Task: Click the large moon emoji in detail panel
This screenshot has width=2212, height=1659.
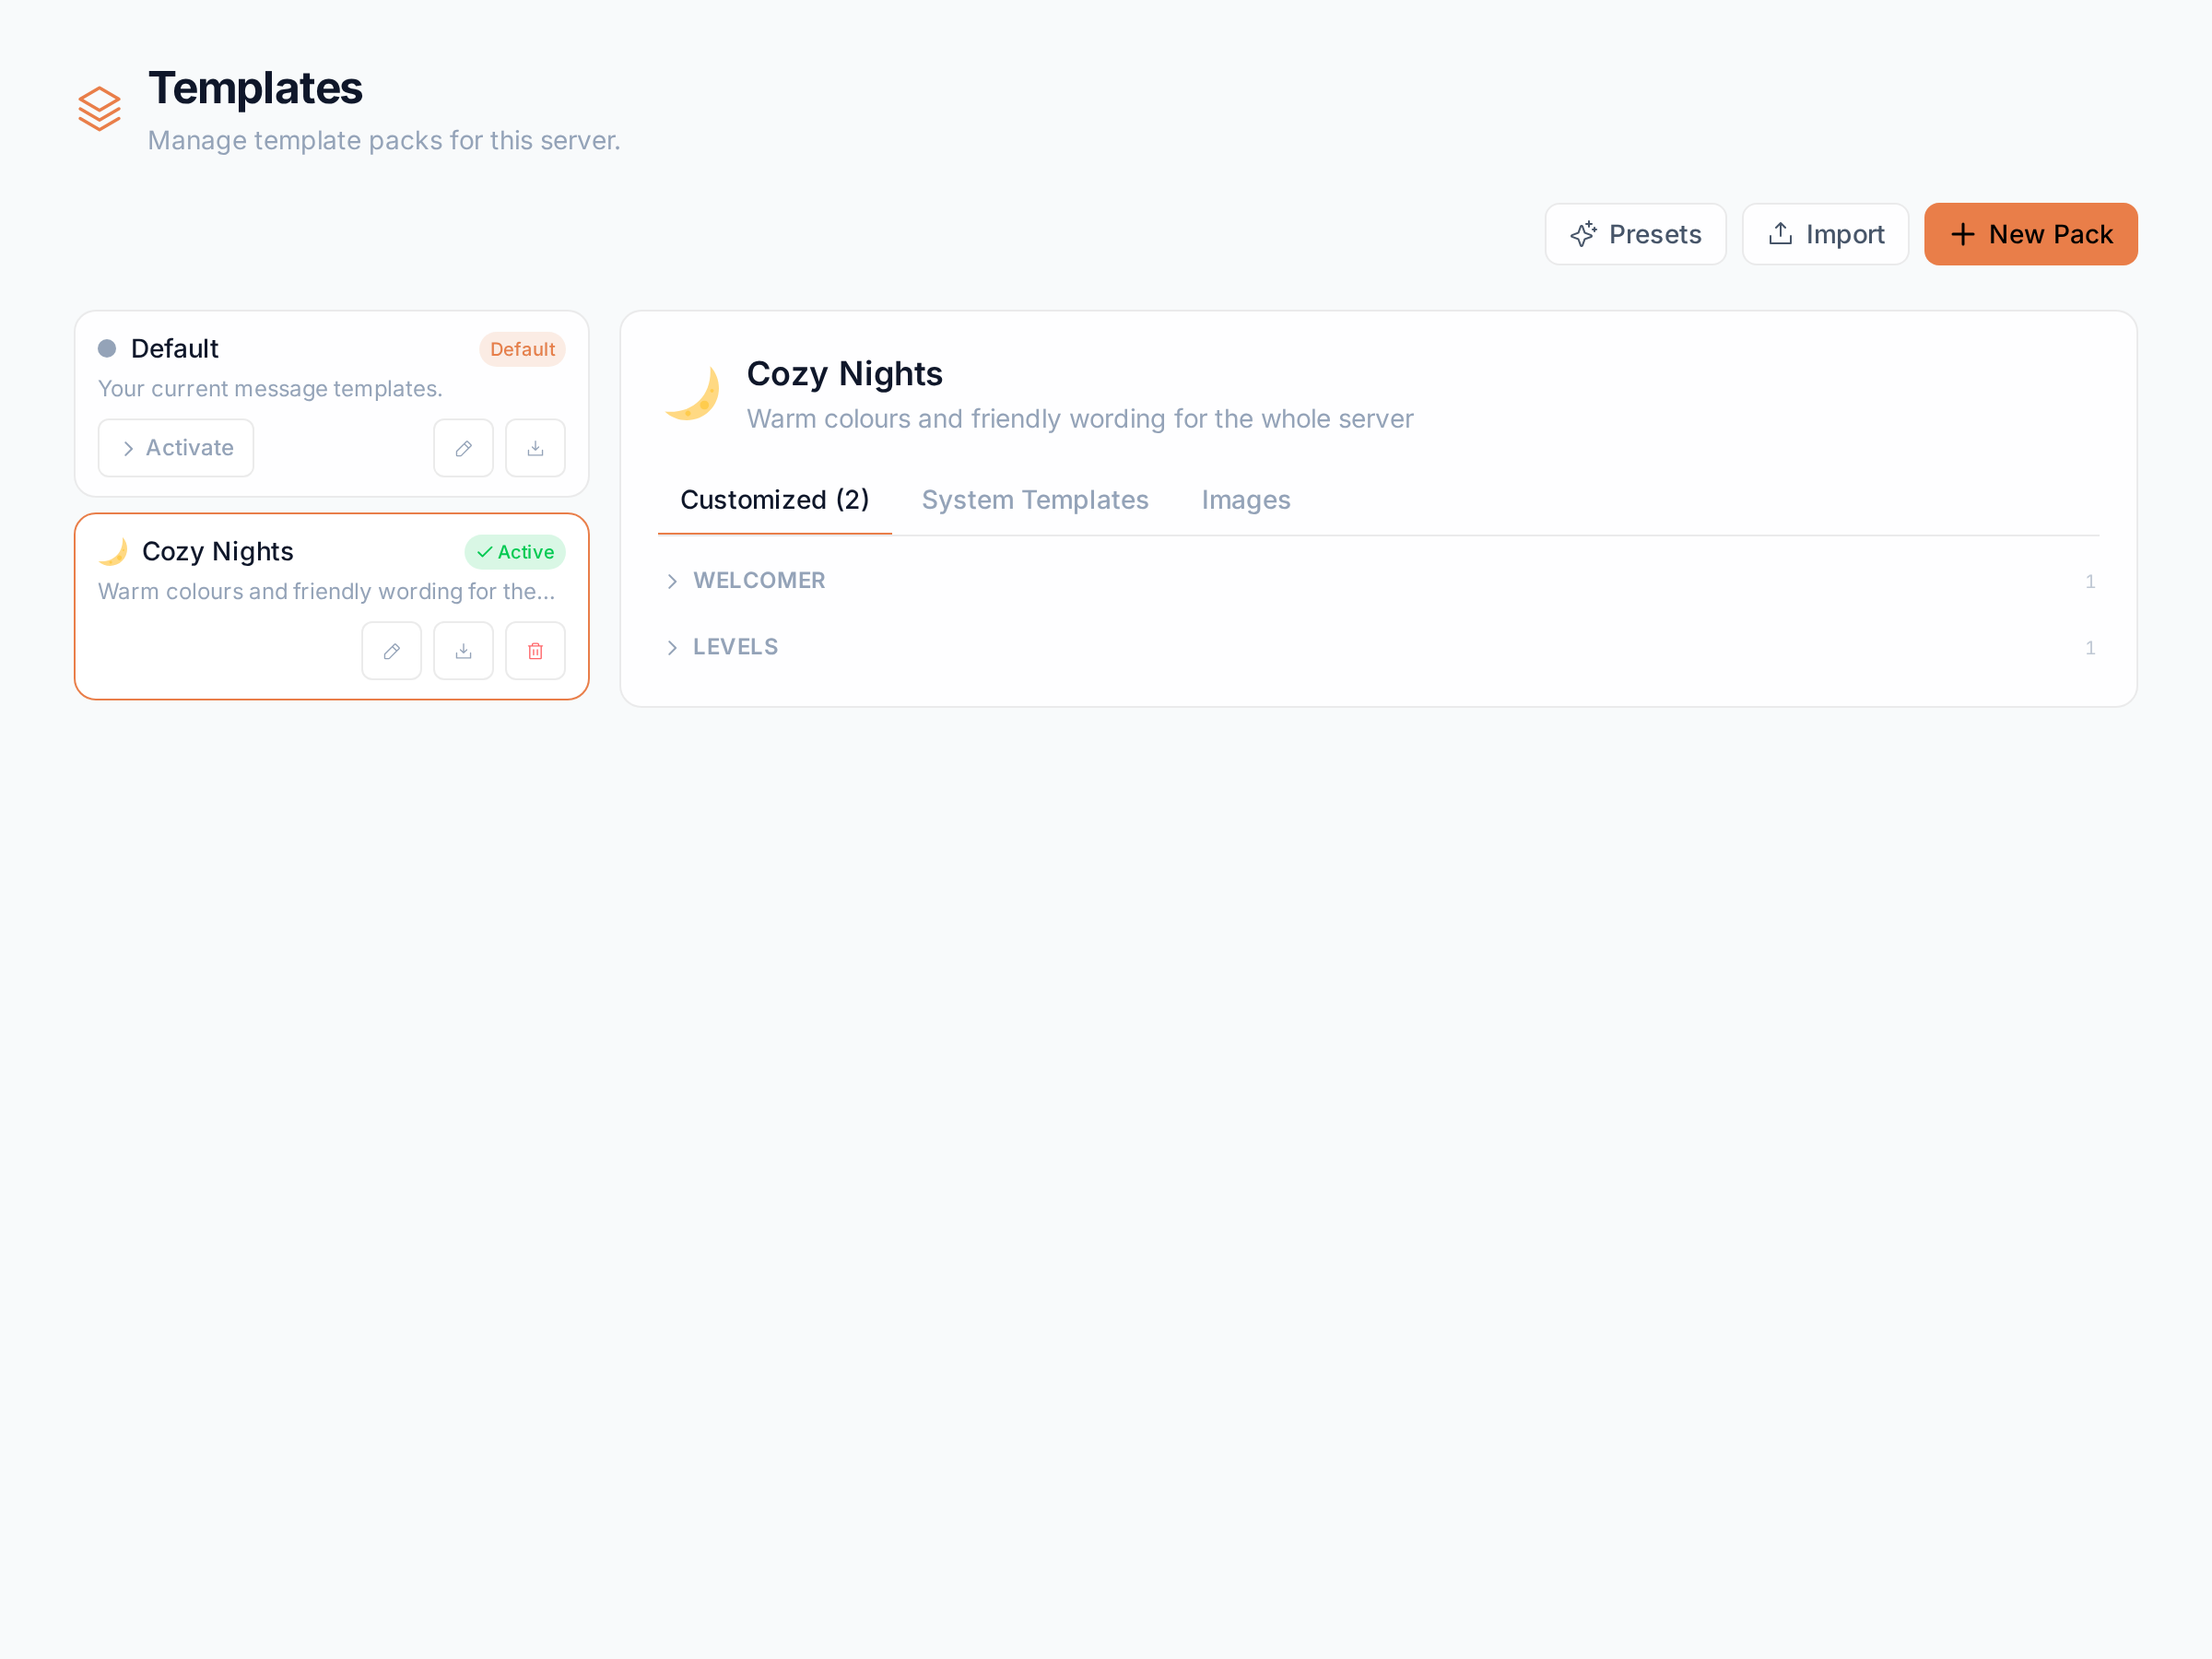Action: 692,394
